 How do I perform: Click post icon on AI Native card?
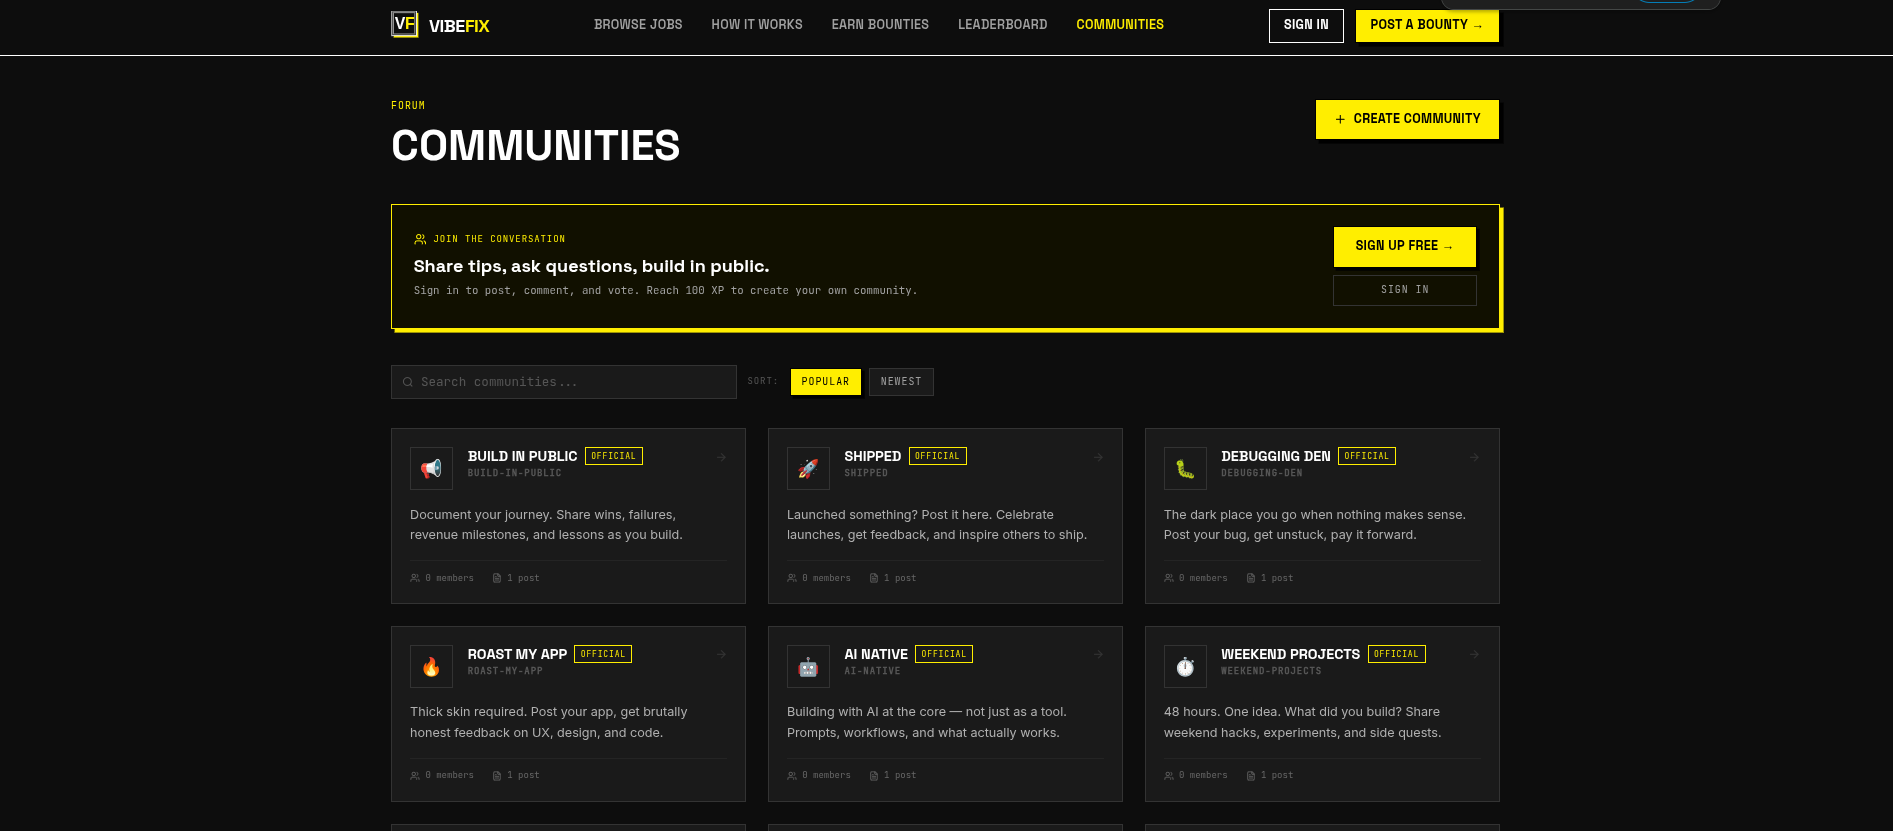coord(874,775)
